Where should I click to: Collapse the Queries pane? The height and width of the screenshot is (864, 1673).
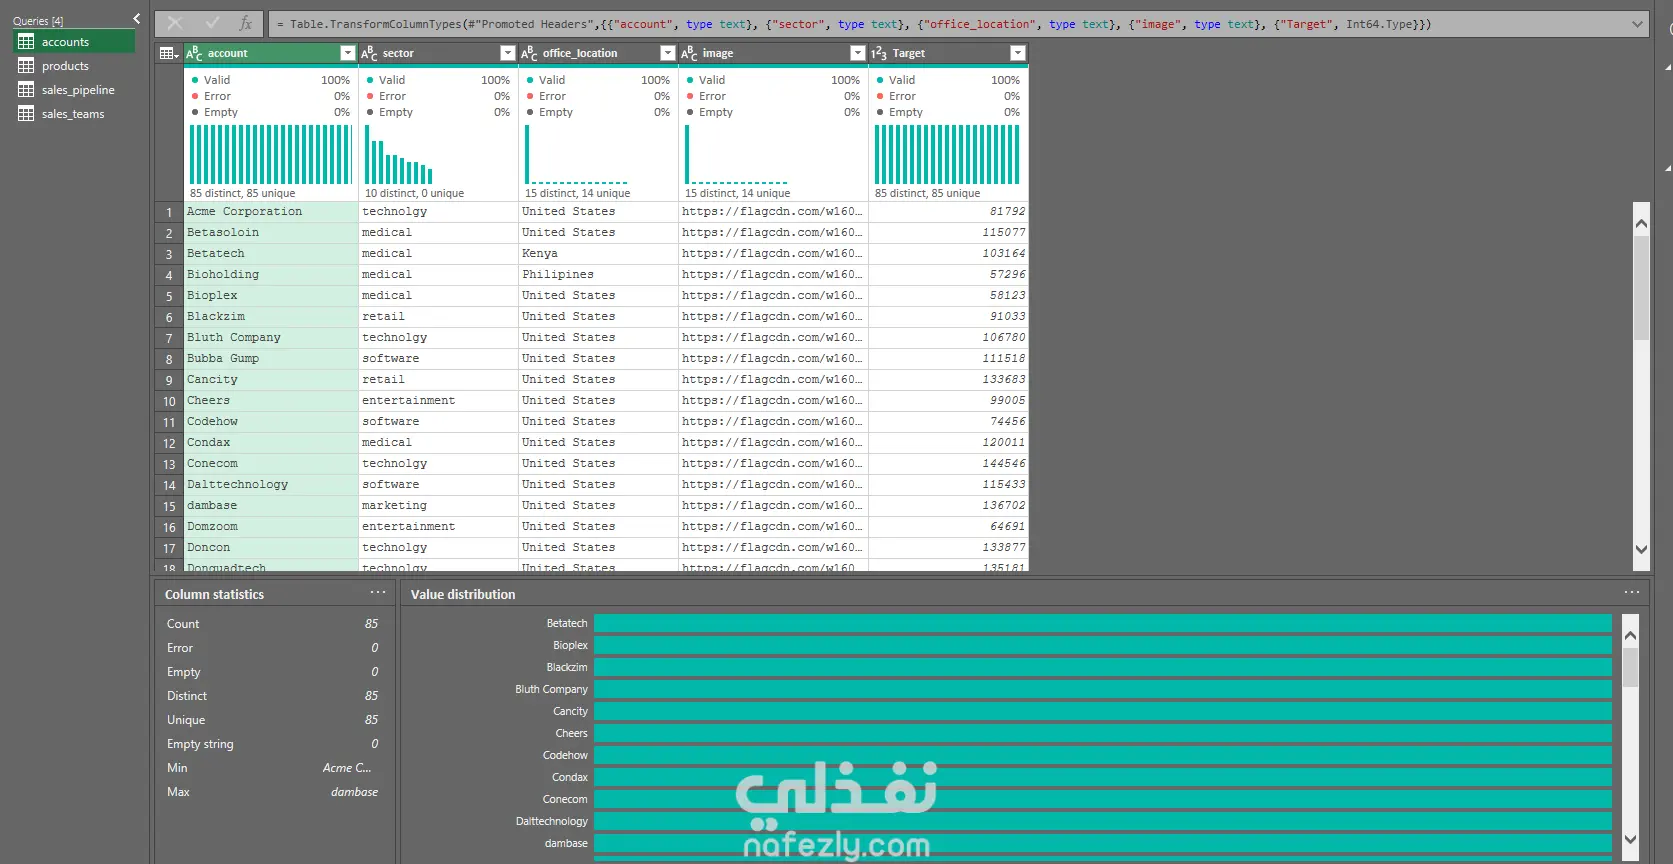pos(137,19)
